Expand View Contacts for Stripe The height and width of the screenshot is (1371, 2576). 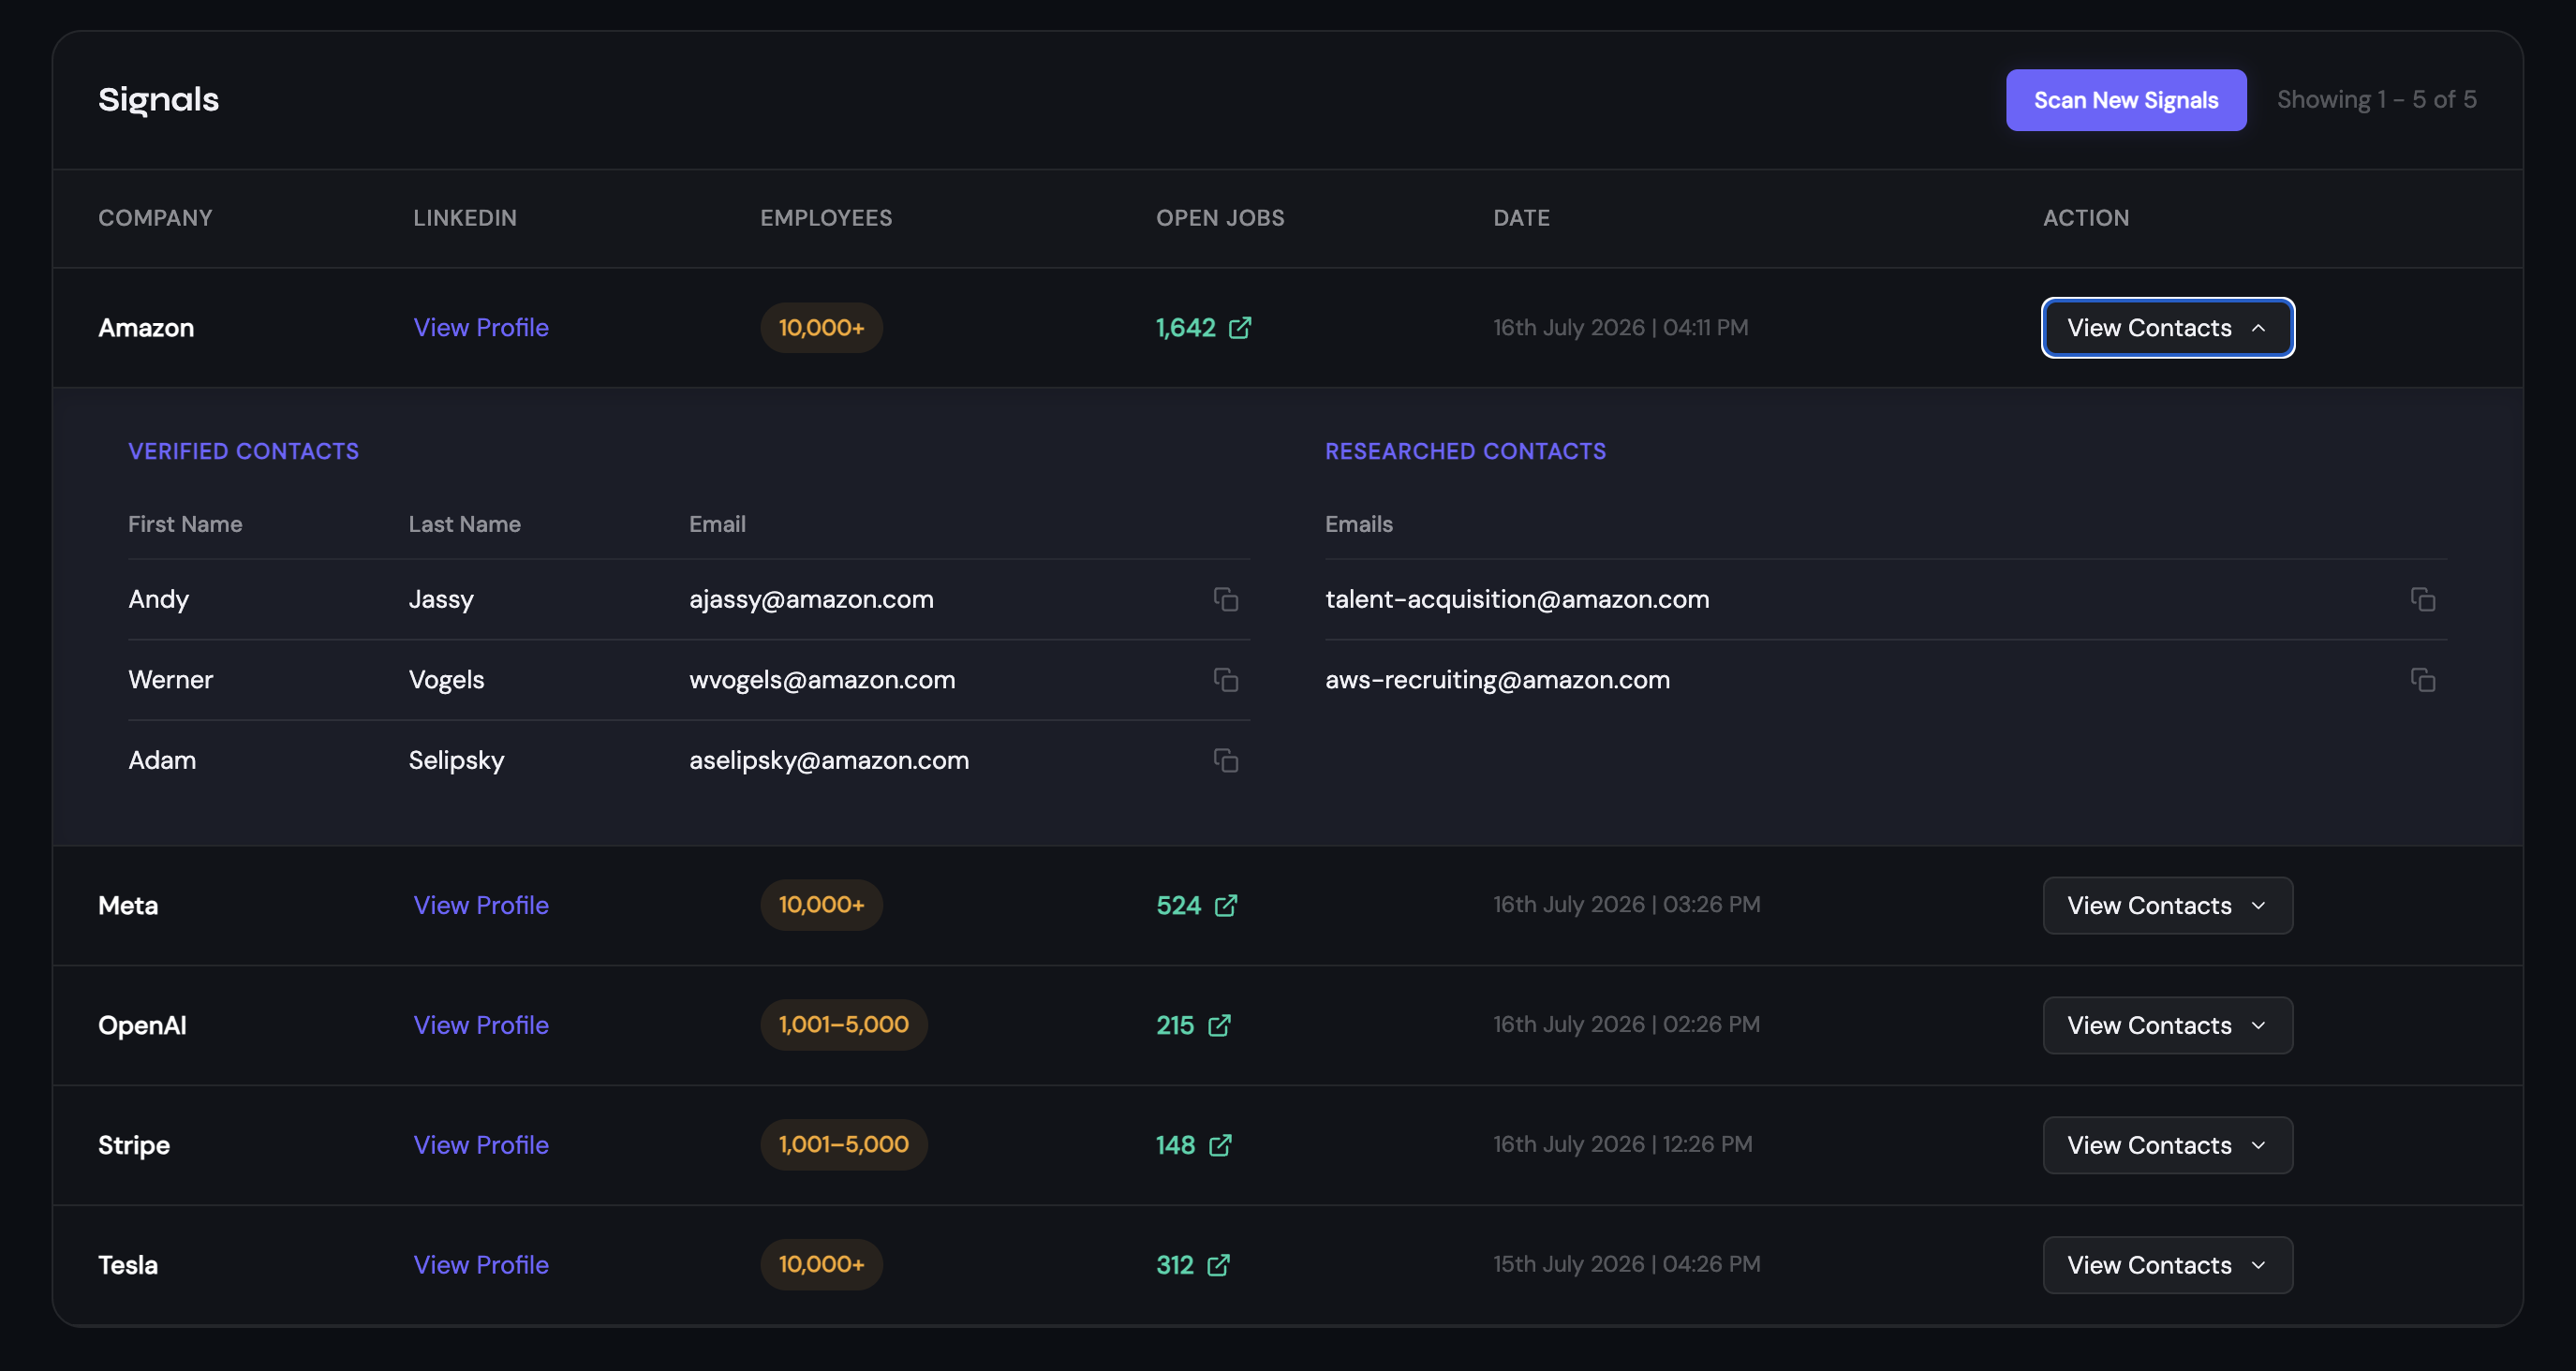tap(2167, 1145)
